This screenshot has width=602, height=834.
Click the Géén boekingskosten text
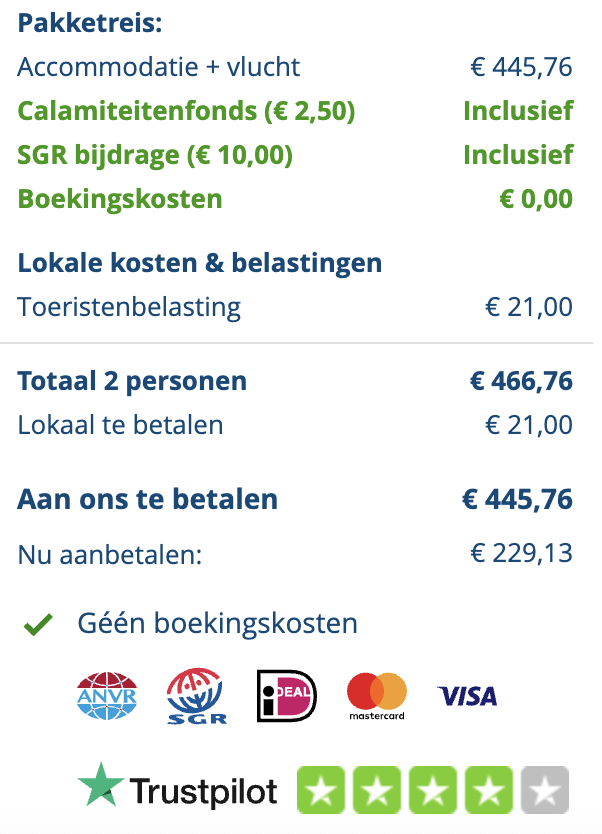(x=217, y=624)
